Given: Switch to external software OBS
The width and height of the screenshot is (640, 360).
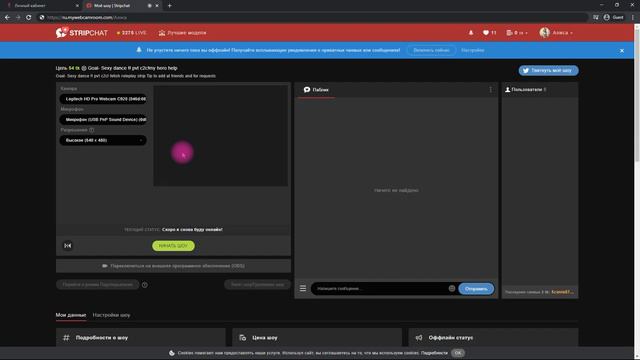Looking at the screenshot, I should point(173,266).
